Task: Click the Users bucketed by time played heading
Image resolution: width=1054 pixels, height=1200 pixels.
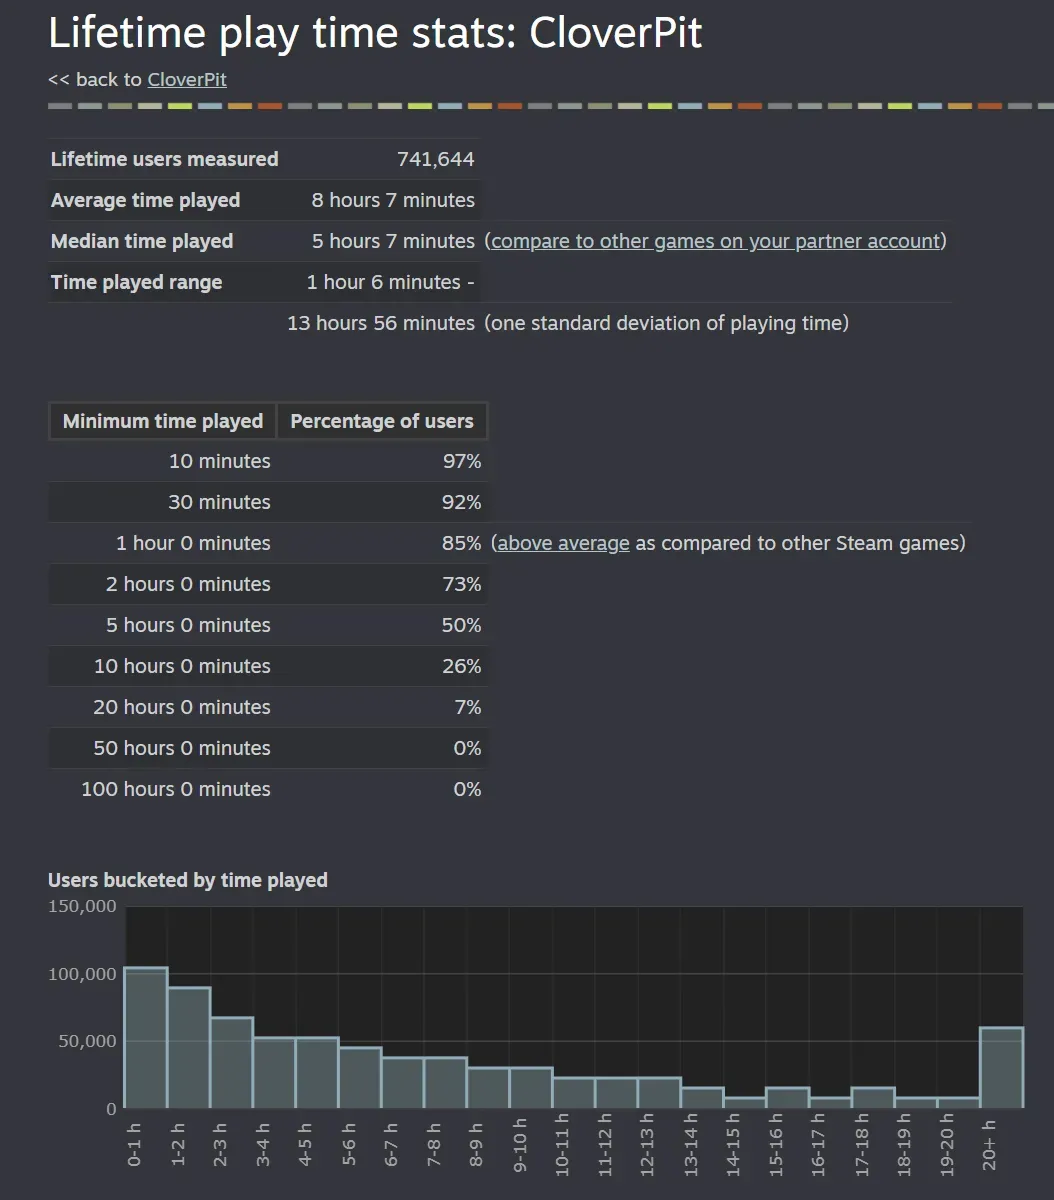Action: (188, 880)
